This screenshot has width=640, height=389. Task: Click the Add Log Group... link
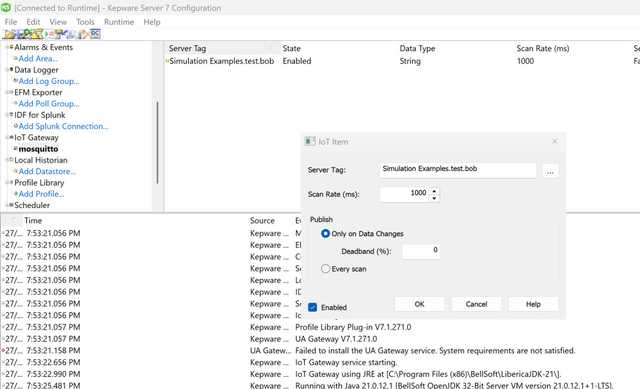point(49,81)
